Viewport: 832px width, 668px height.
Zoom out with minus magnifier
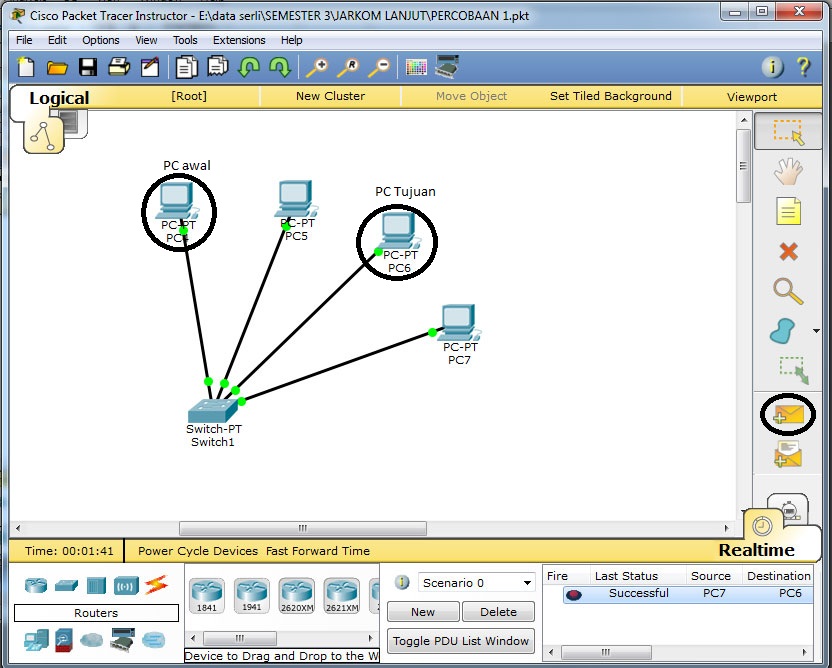pos(379,67)
